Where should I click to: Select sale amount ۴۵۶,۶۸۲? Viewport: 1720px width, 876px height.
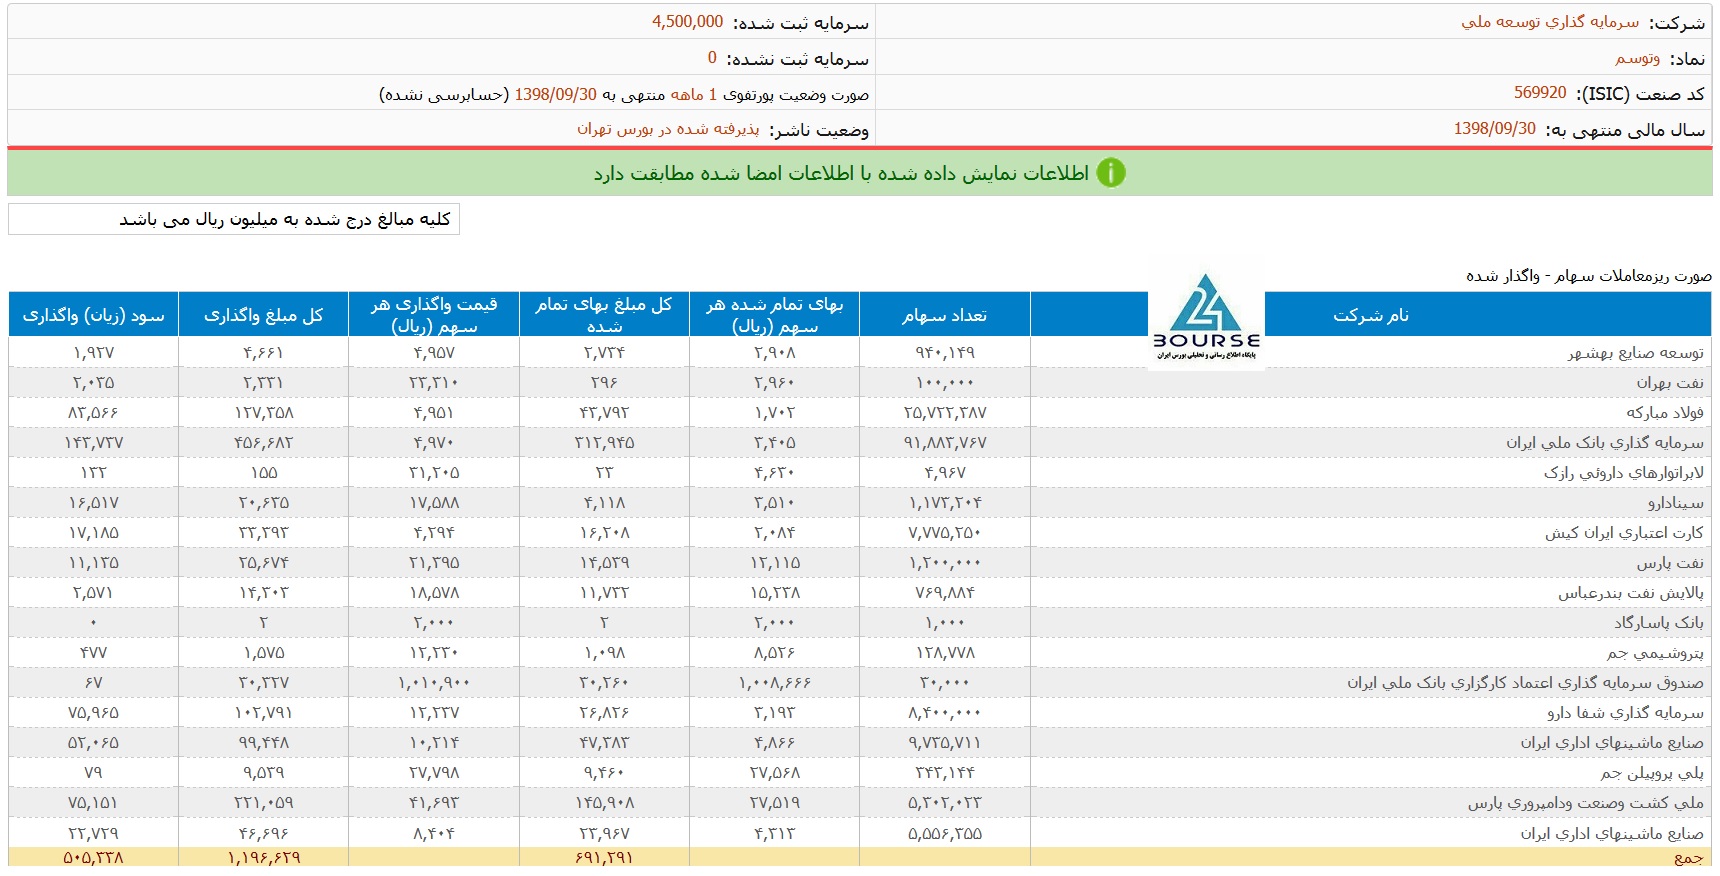pos(264,443)
